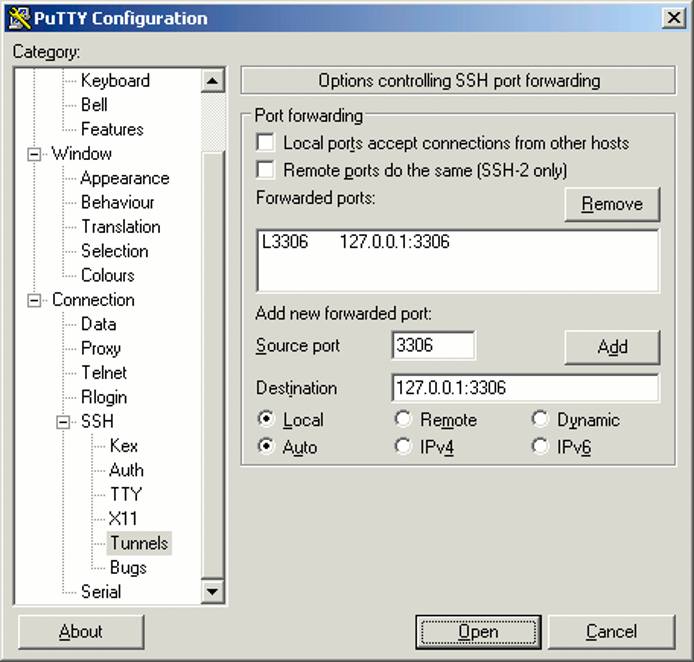Open the Bugs settings
Screen dimensions: 694x662
128,567
